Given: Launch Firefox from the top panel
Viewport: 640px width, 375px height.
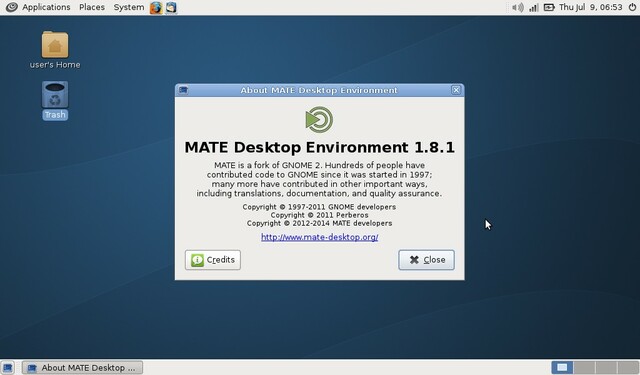Looking at the screenshot, I should pos(156,7).
